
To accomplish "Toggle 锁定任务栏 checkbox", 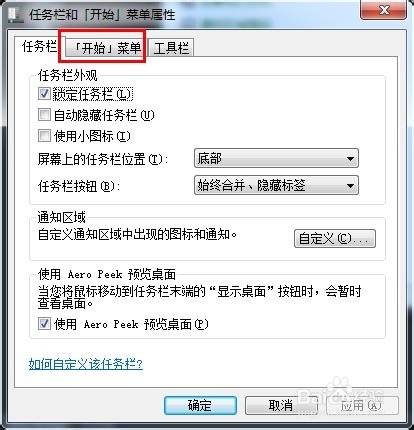I will (44, 94).
